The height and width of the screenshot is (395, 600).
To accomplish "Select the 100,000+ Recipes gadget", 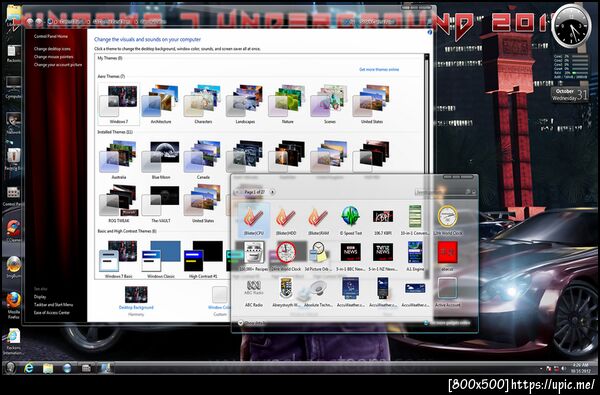I will coord(254,256).
